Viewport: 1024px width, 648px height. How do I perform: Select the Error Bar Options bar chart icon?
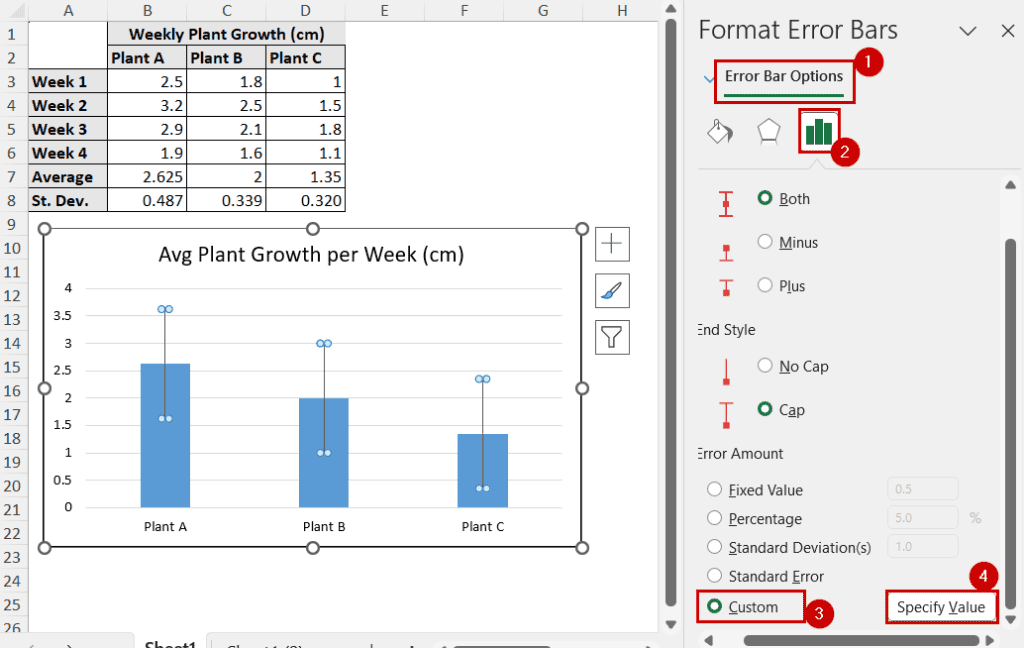(819, 131)
